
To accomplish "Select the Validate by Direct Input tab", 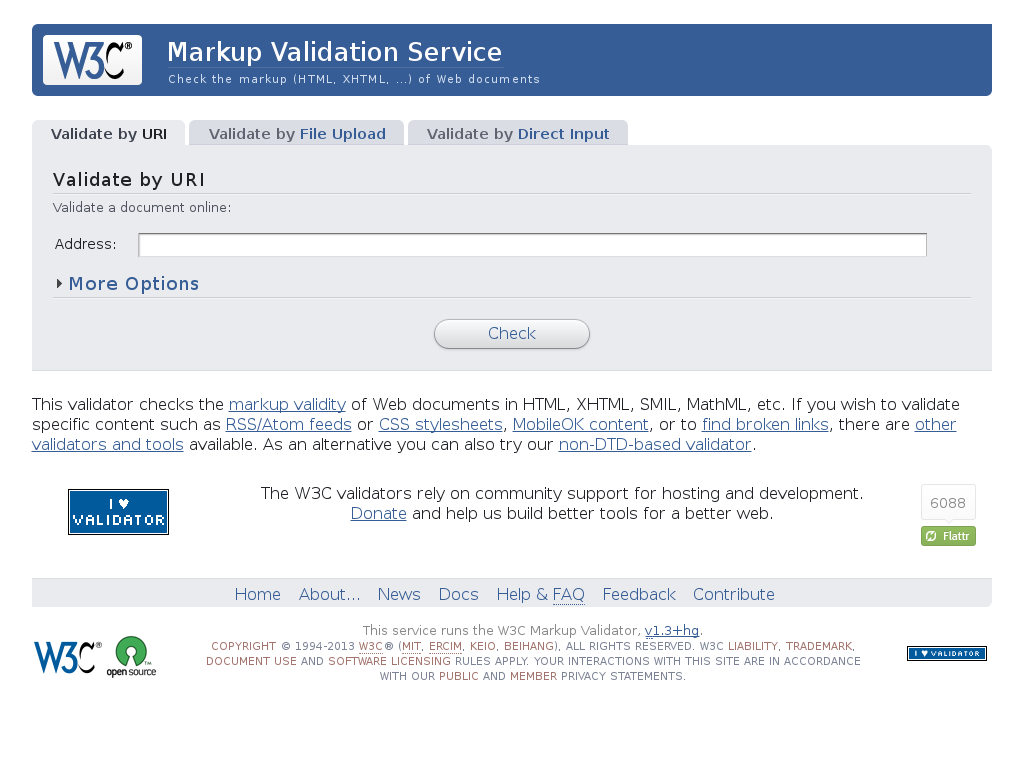I will tap(518, 134).
